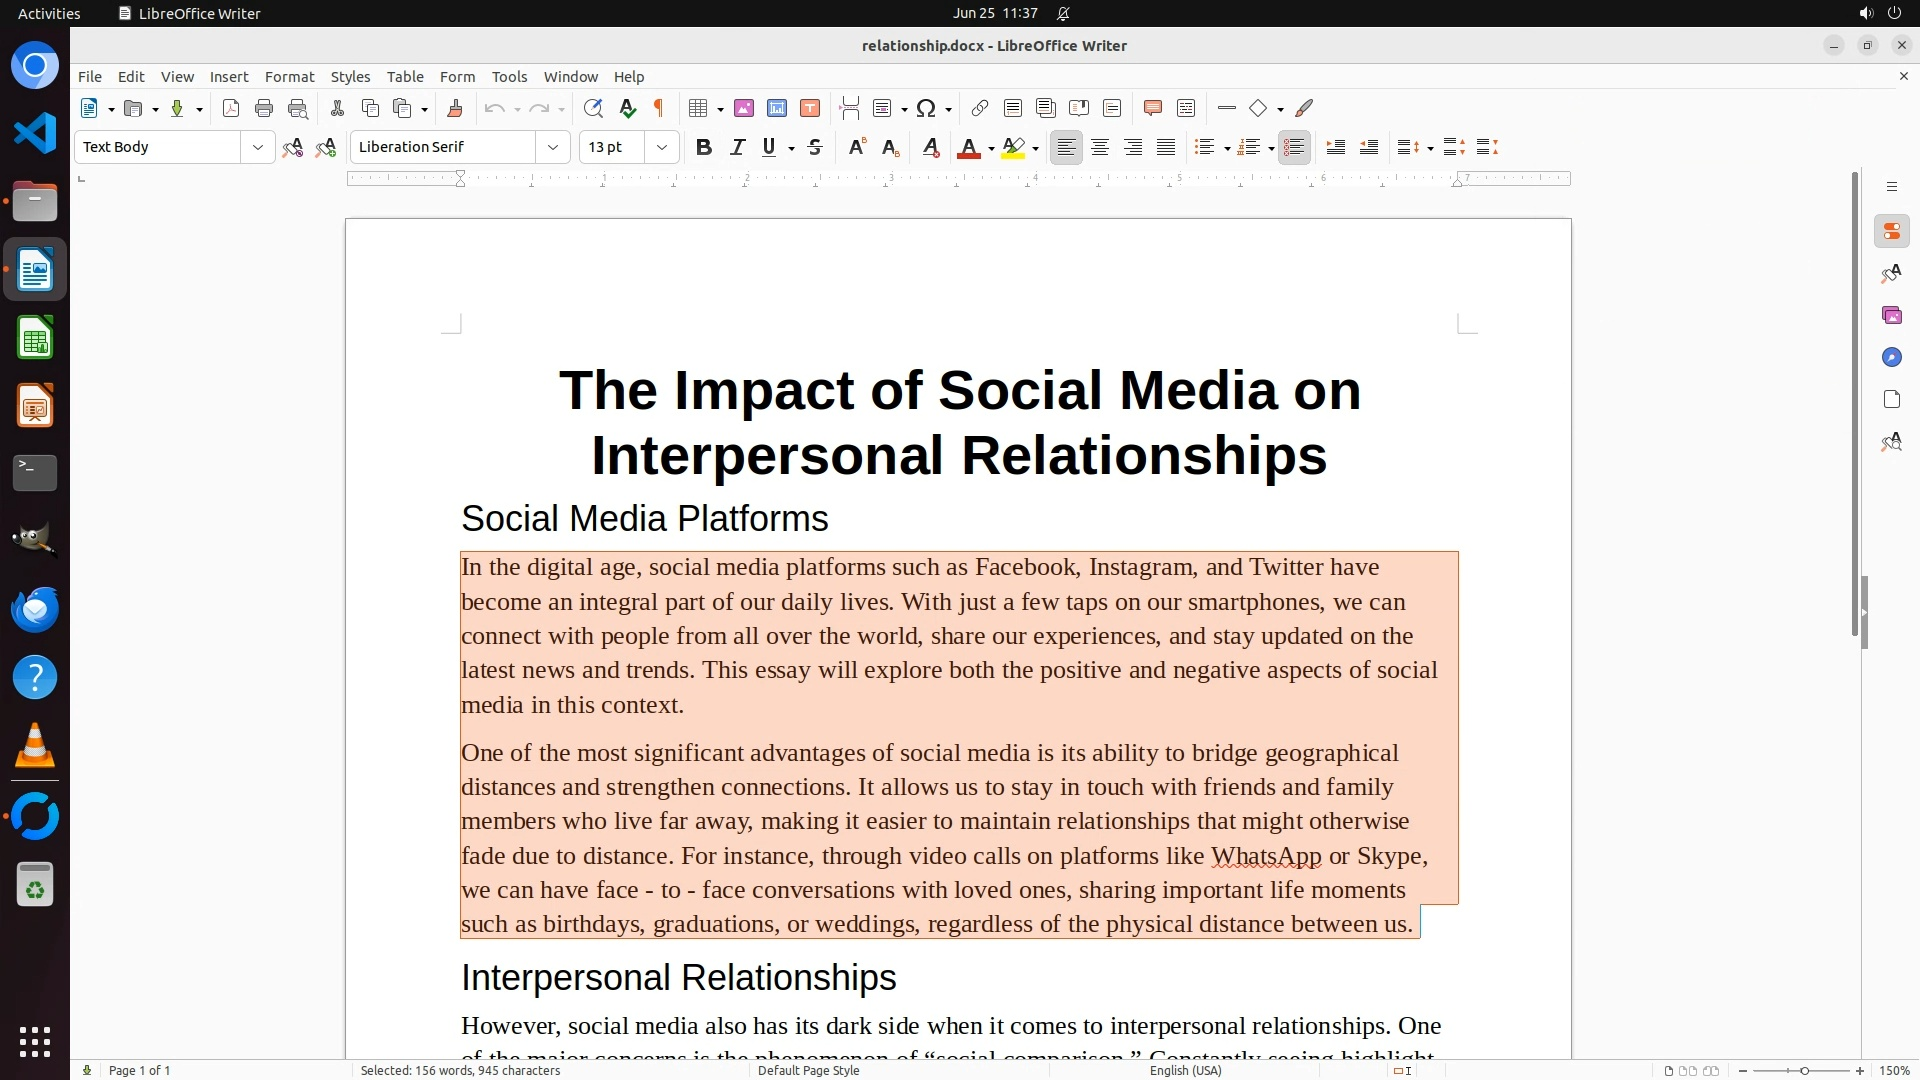Open the Tools menu

(509, 77)
